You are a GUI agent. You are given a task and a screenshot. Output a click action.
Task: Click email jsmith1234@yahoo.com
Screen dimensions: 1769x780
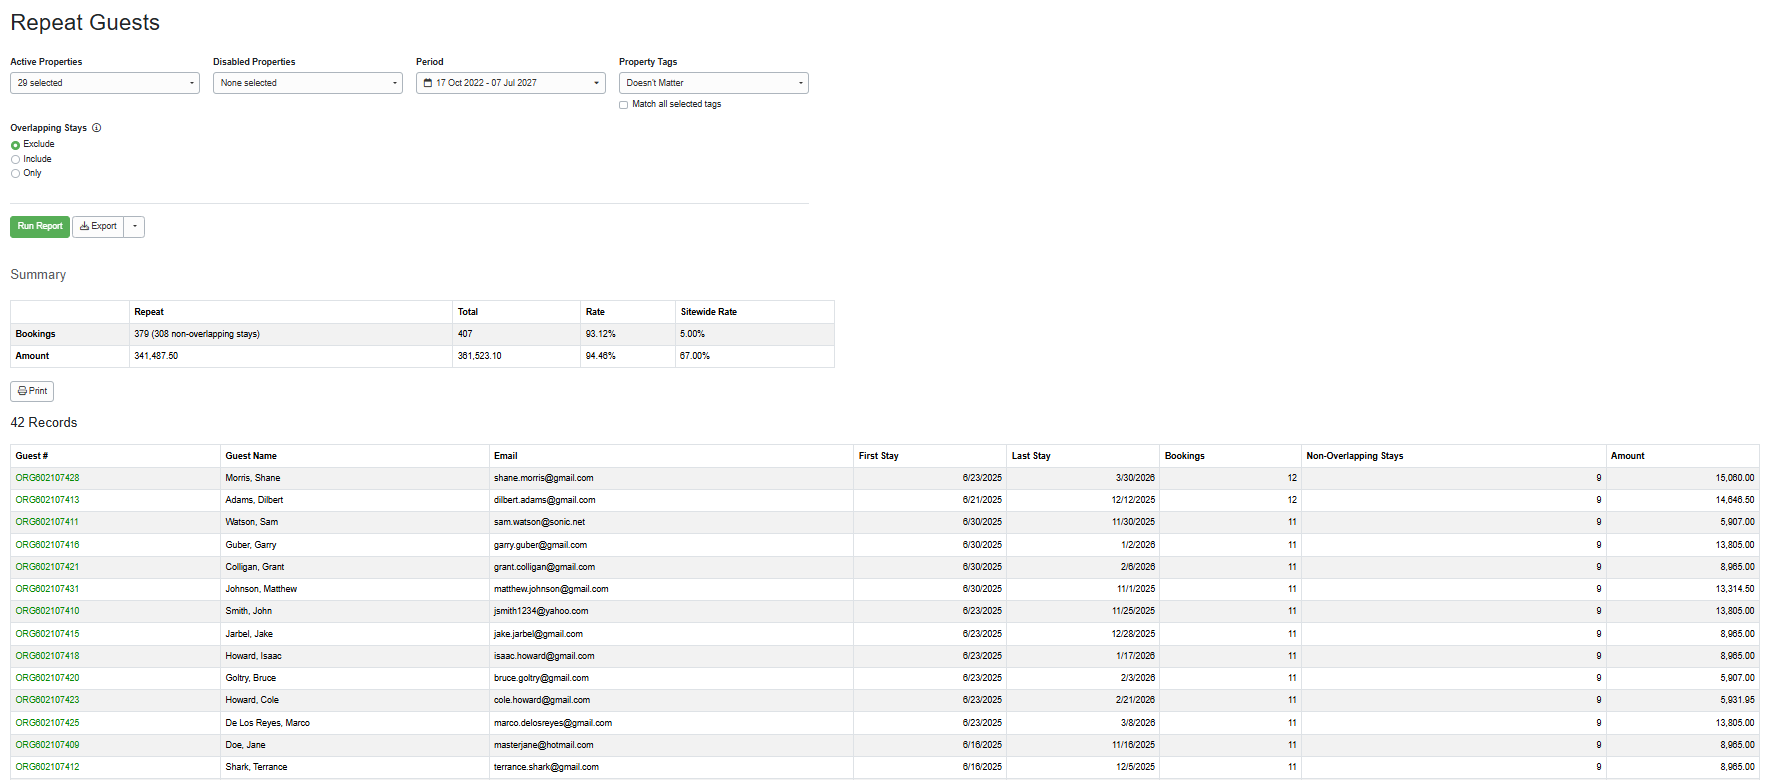[541, 611]
